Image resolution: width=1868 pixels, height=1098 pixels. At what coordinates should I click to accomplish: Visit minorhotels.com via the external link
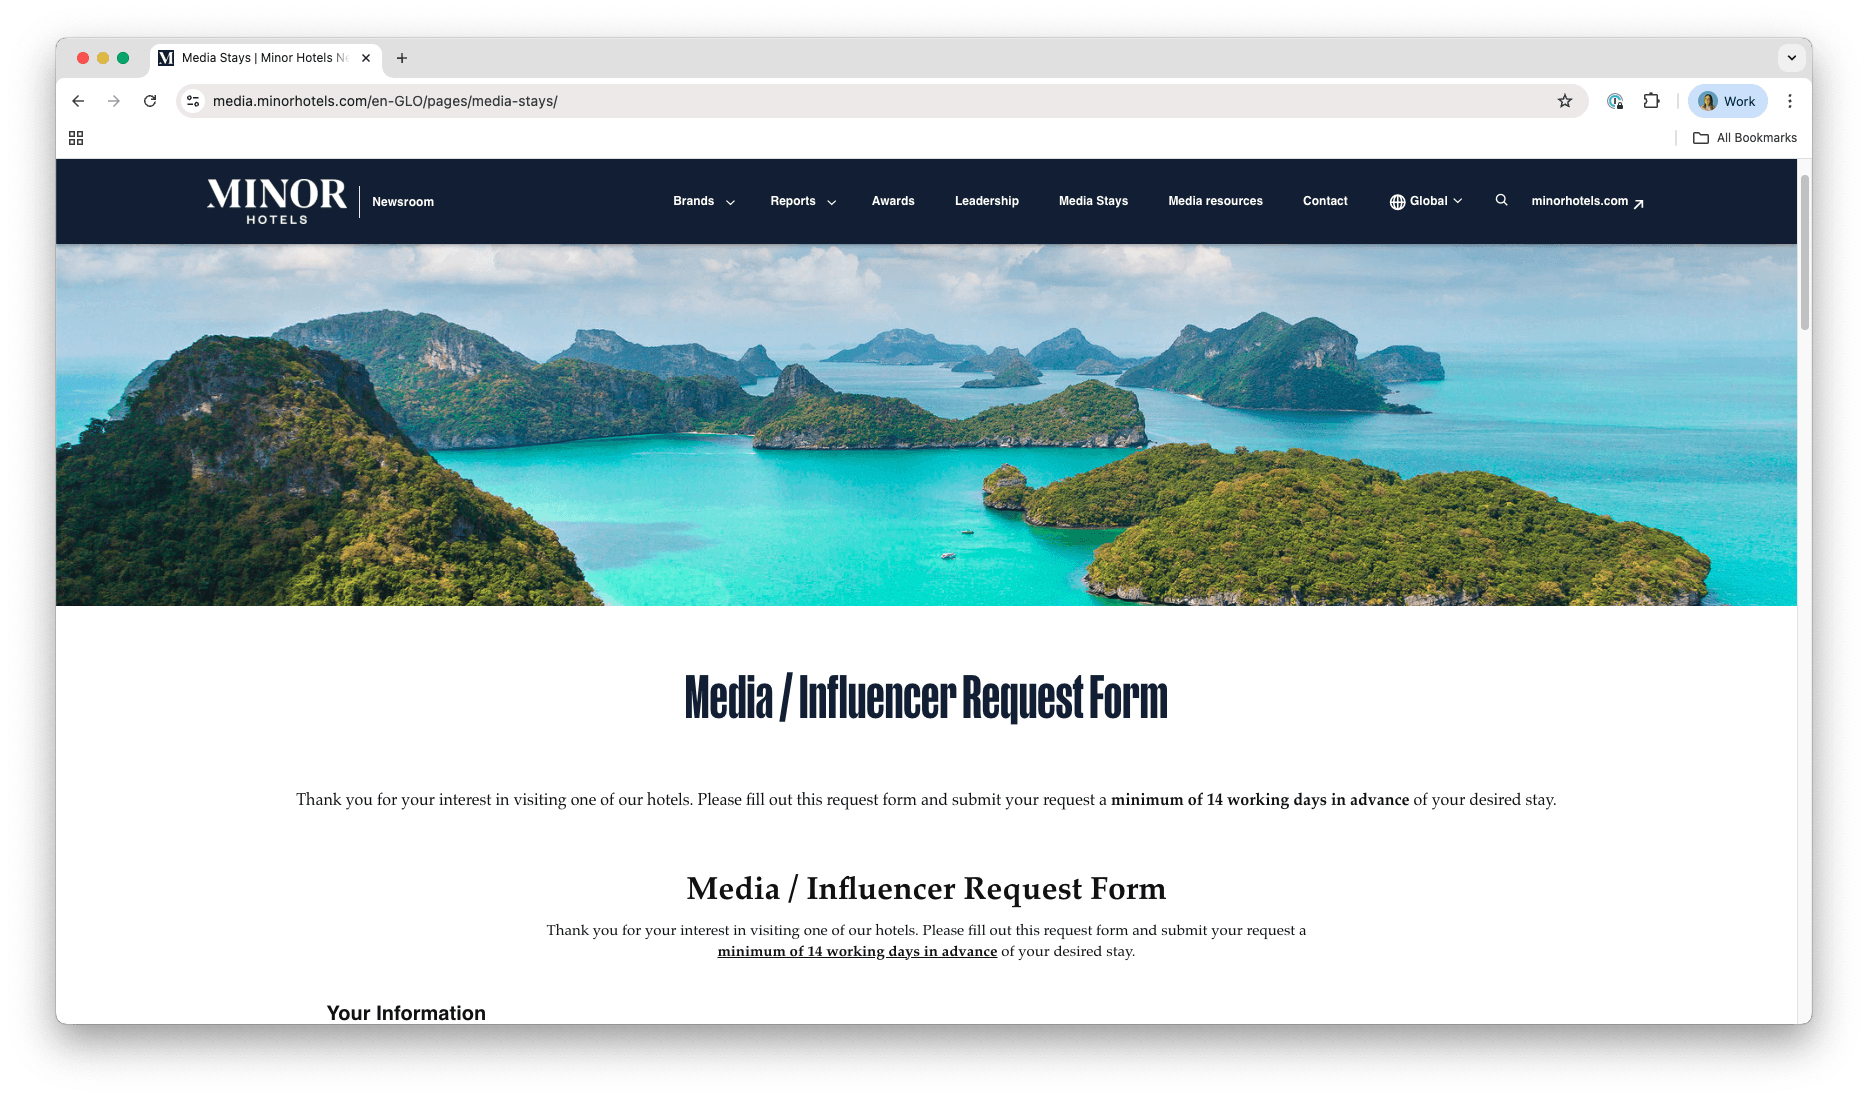[1579, 201]
